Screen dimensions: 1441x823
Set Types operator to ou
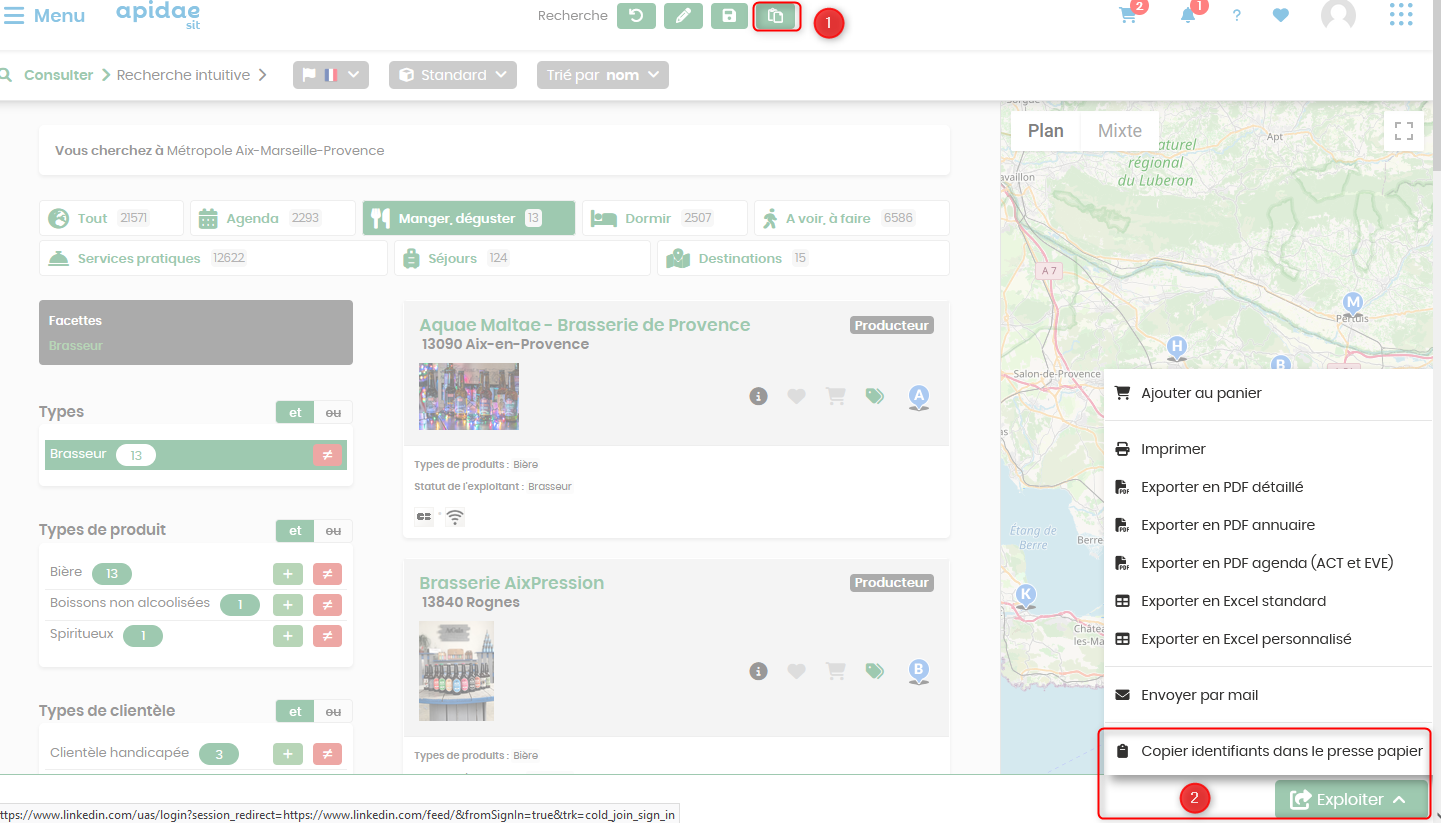(333, 412)
